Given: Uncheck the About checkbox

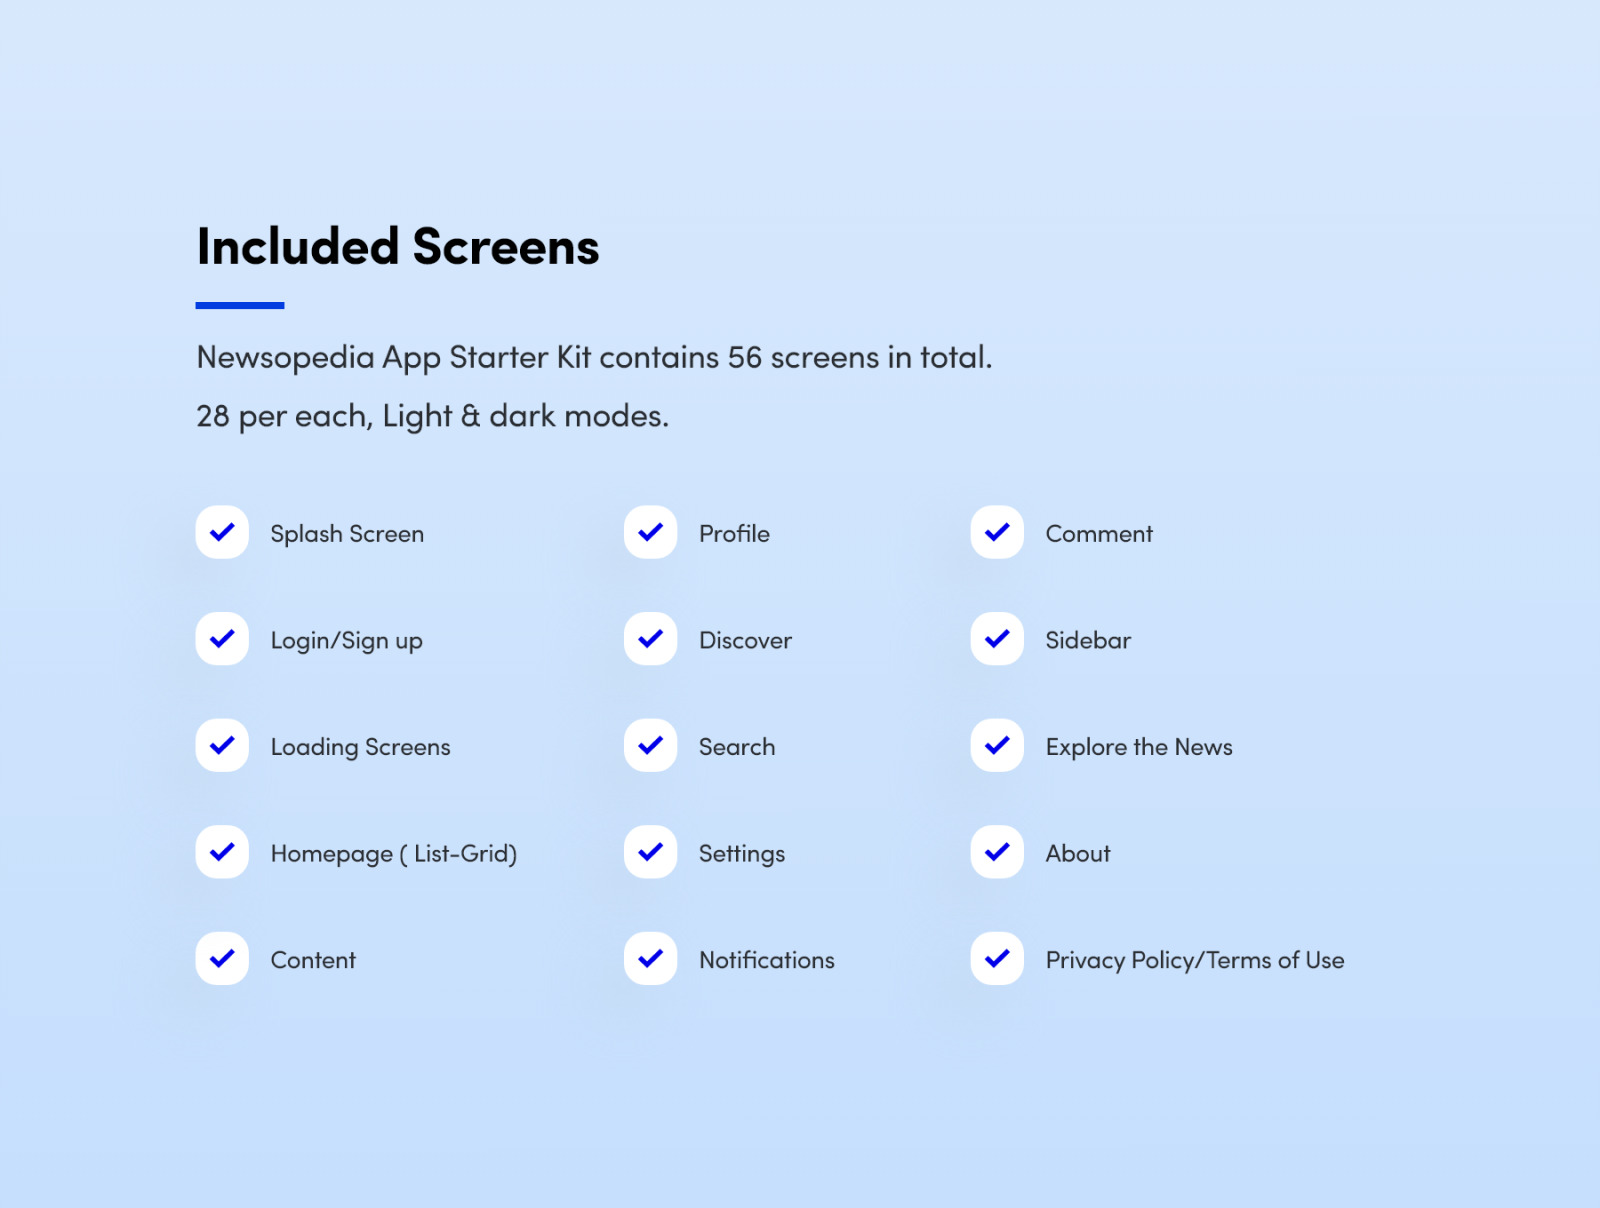Looking at the screenshot, I should point(997,852).
